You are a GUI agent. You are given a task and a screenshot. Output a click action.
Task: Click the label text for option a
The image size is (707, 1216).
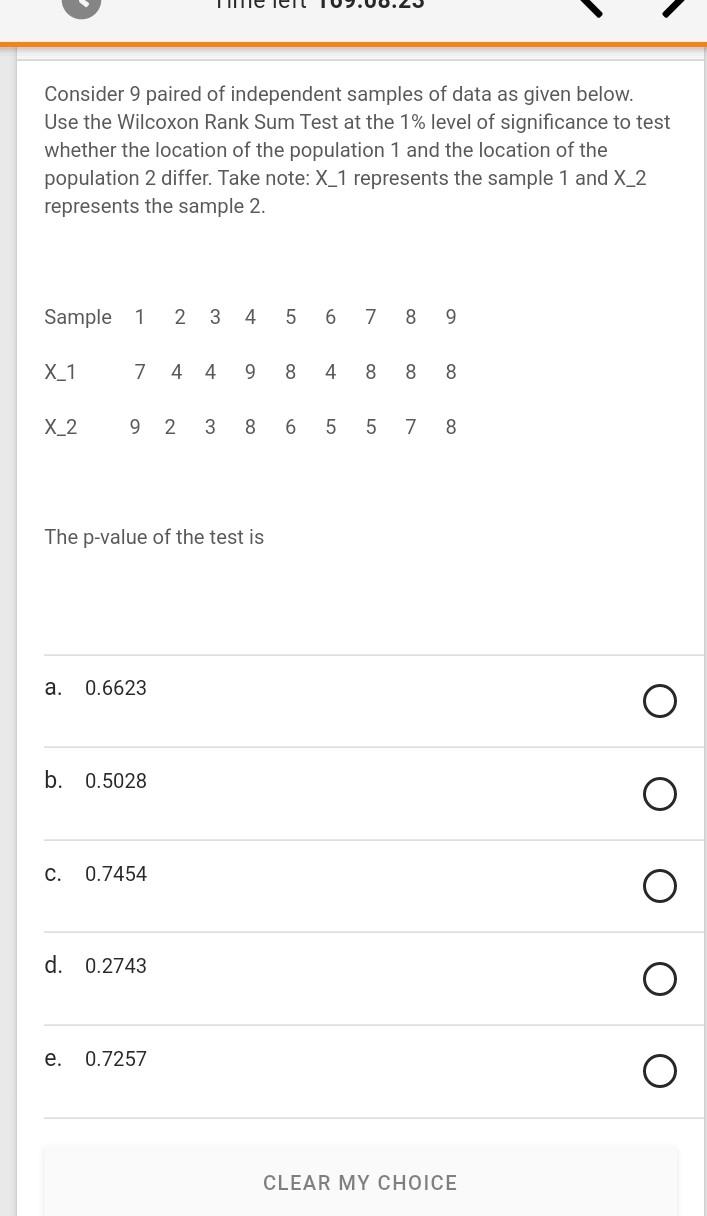click(x=115, y=688)
